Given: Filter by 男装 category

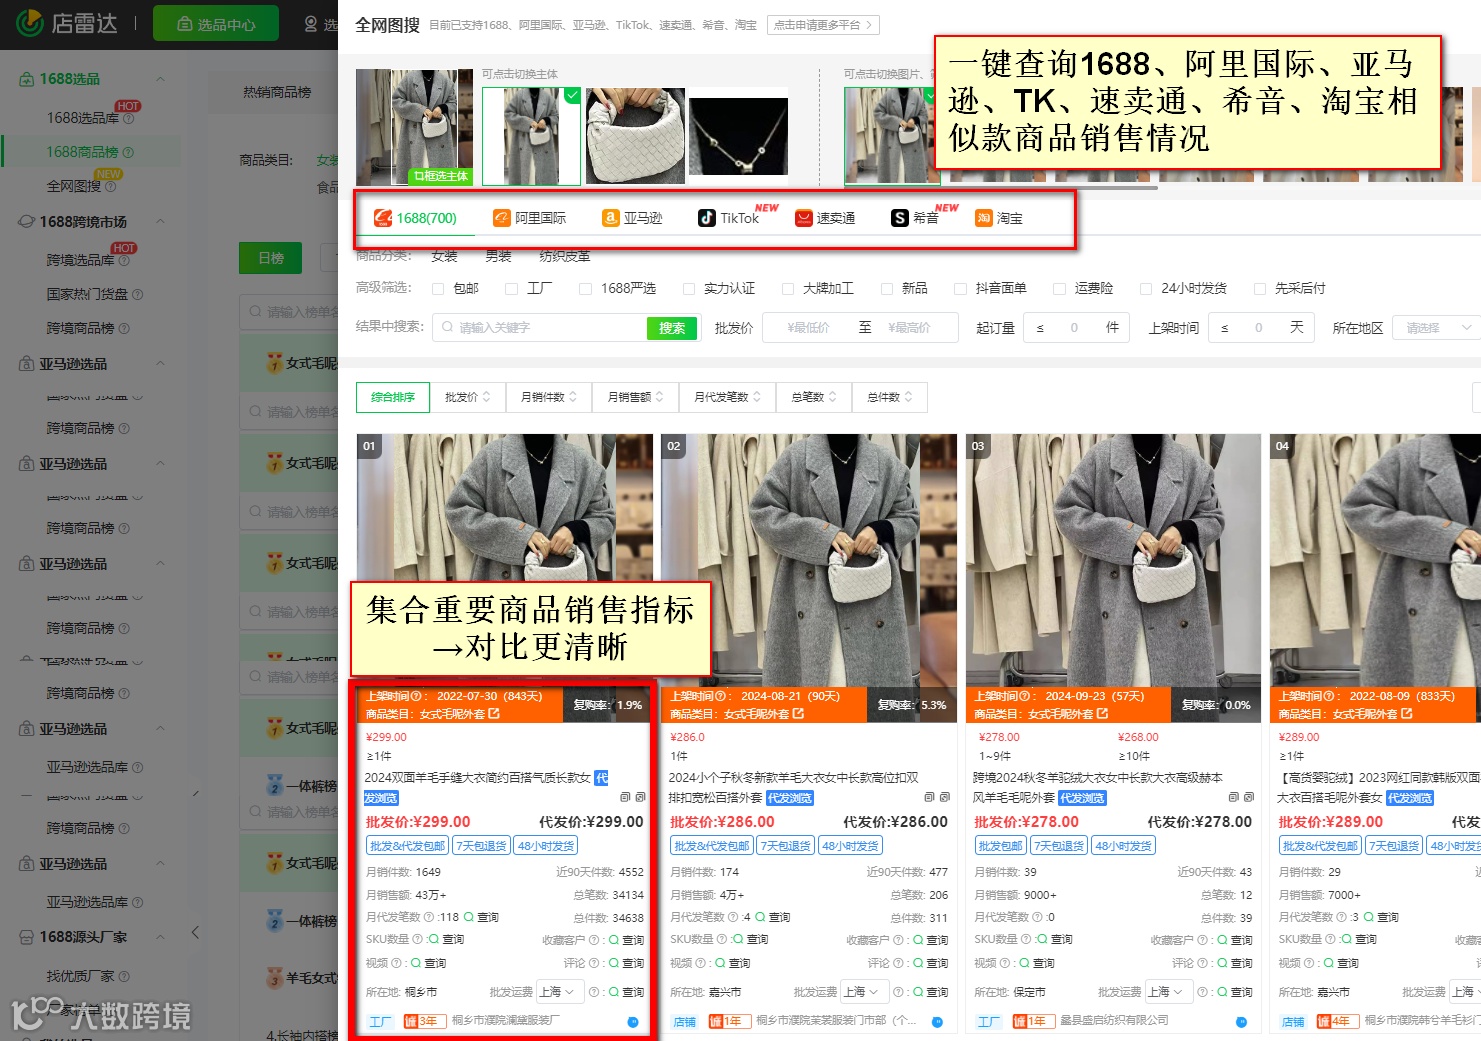Looking at the screenshot, I should (x=498, y=257).
